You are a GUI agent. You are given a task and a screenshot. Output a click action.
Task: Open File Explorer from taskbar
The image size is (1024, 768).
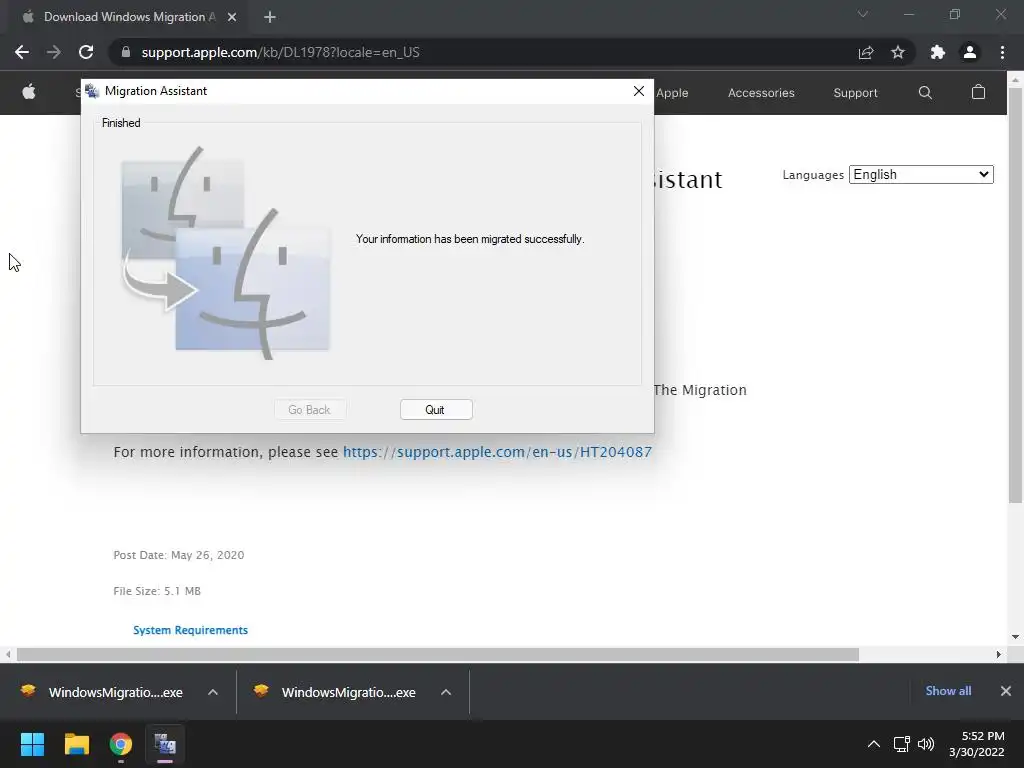point(76,744)
